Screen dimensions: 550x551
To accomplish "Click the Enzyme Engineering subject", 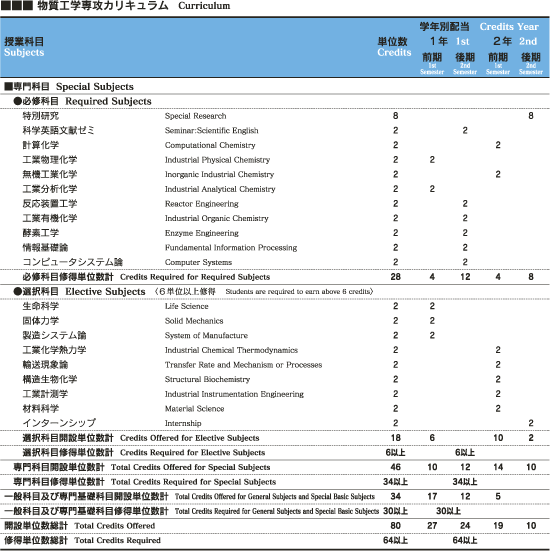I will (x=201, y=233).
